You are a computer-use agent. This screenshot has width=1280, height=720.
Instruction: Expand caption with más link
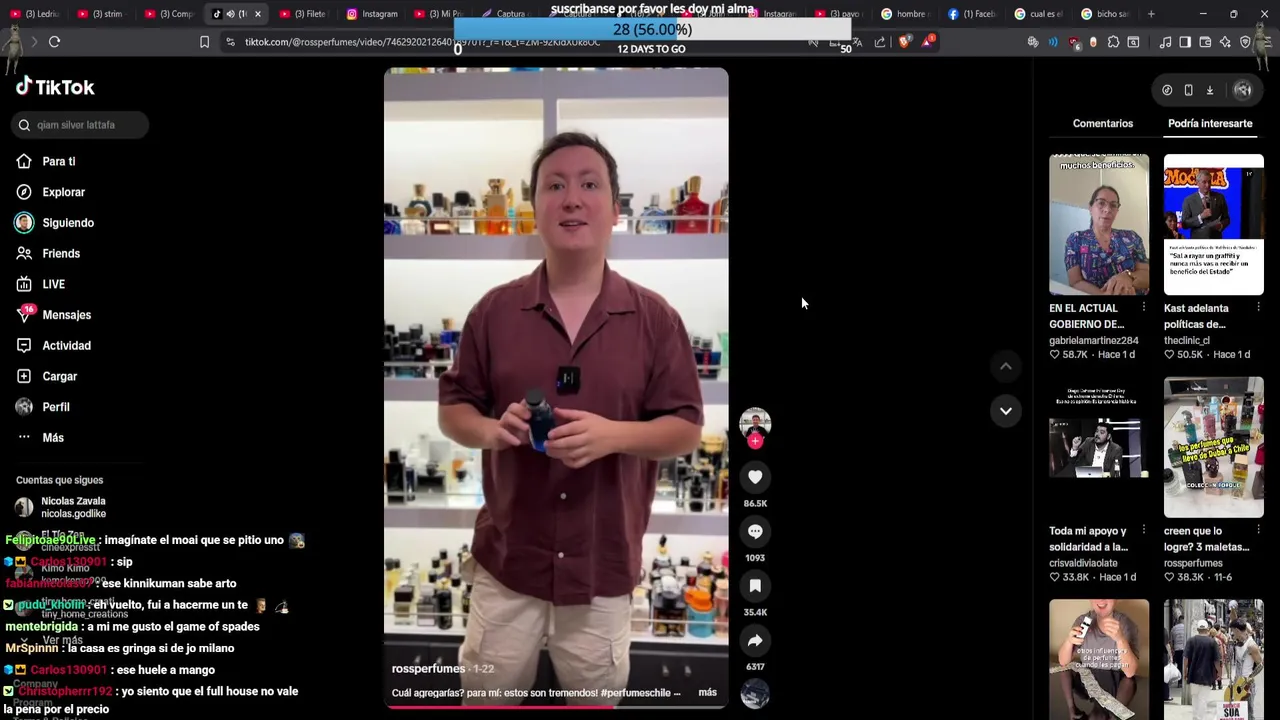click(x=707, y=692)
